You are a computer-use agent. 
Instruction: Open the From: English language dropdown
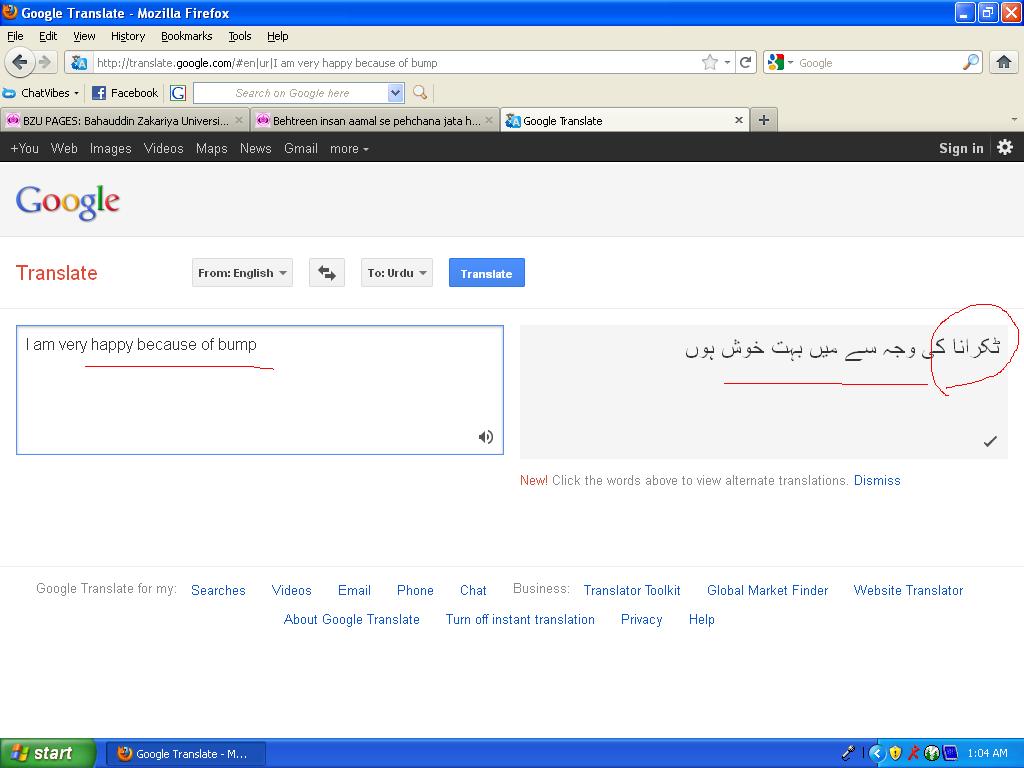[x=242, y=273]
